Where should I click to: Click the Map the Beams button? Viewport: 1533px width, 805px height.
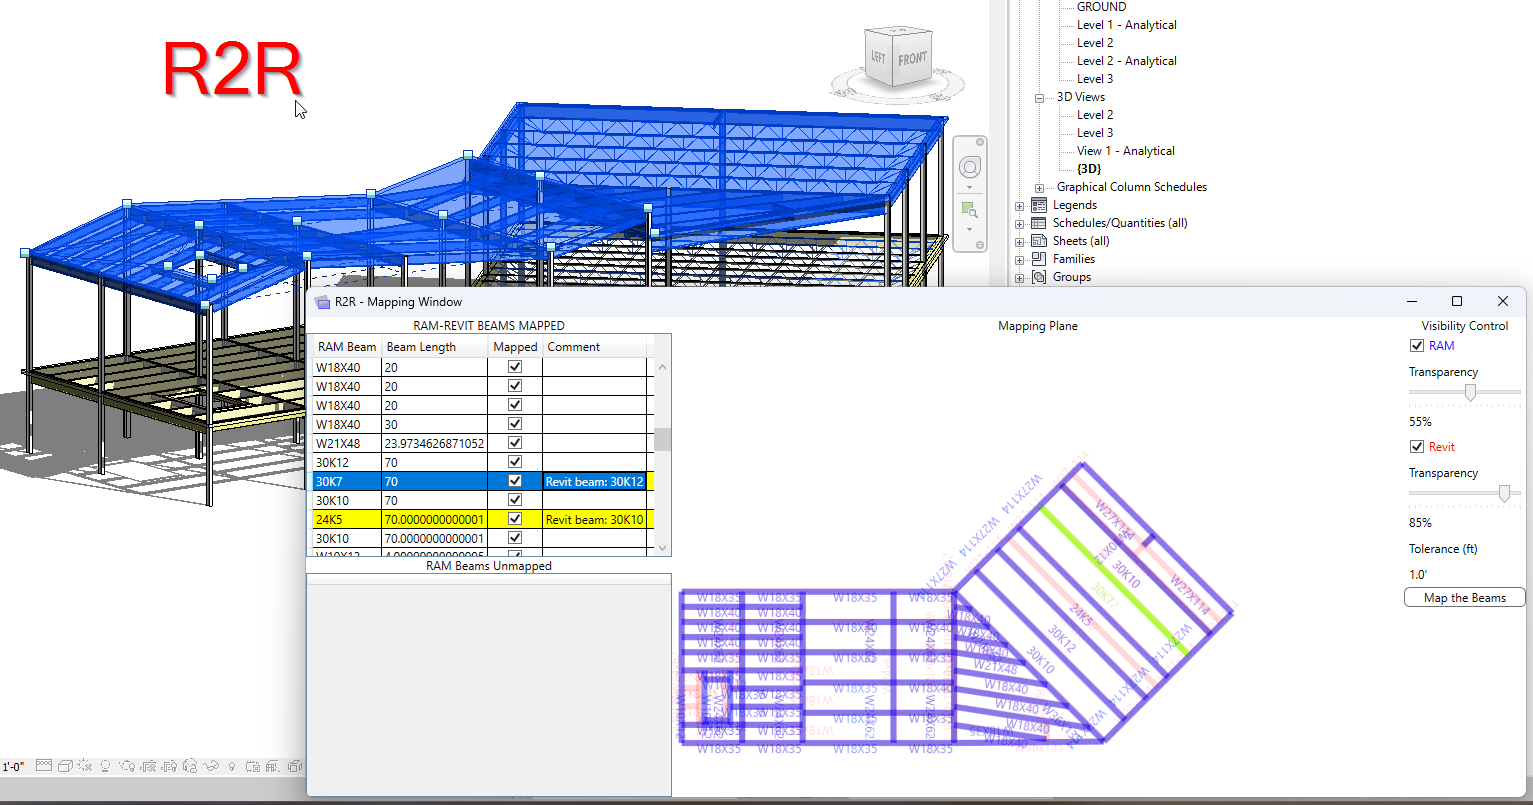(x=1465, y=598)
